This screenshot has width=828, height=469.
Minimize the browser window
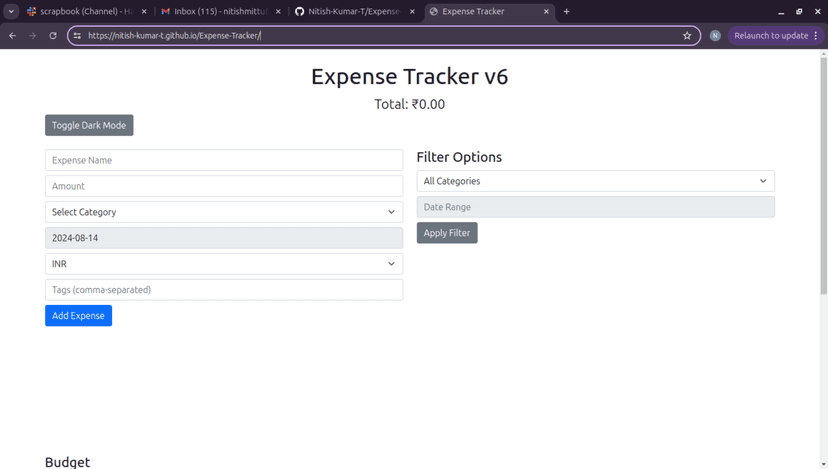coord(781,11)
